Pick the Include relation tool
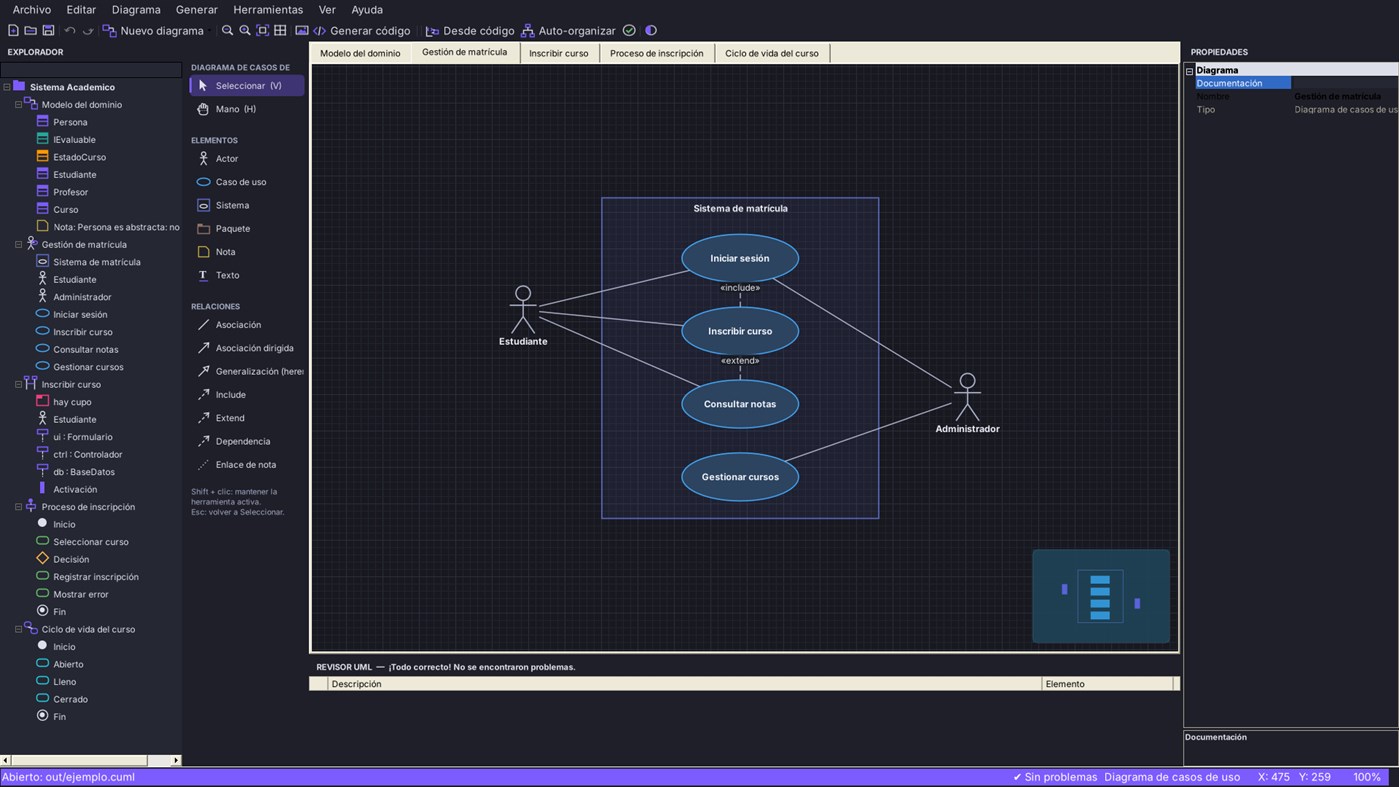This screenshot has width=1399, height=787. (246, 395)
